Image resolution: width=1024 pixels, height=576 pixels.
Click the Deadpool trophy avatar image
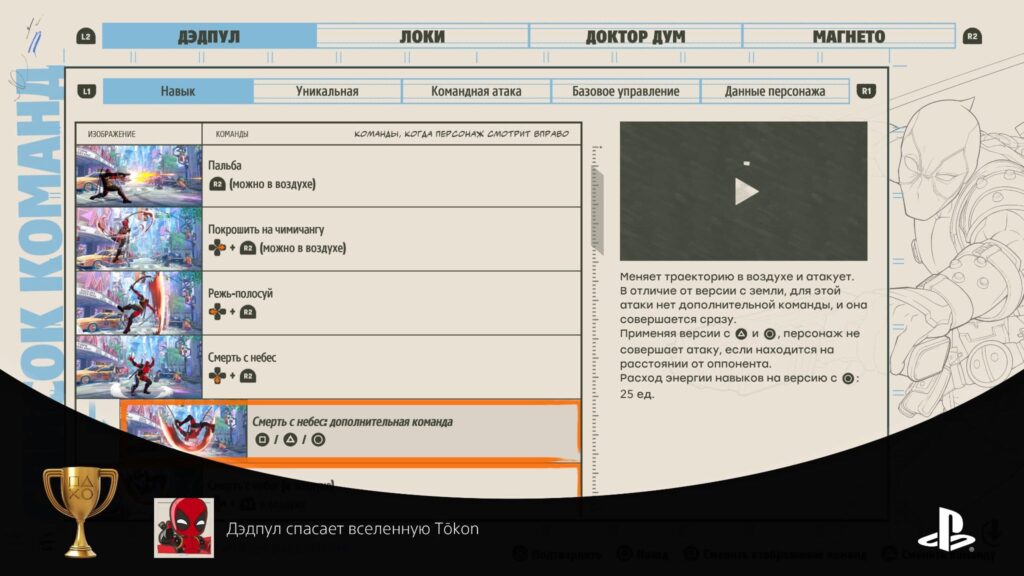(x=184, y=528)
